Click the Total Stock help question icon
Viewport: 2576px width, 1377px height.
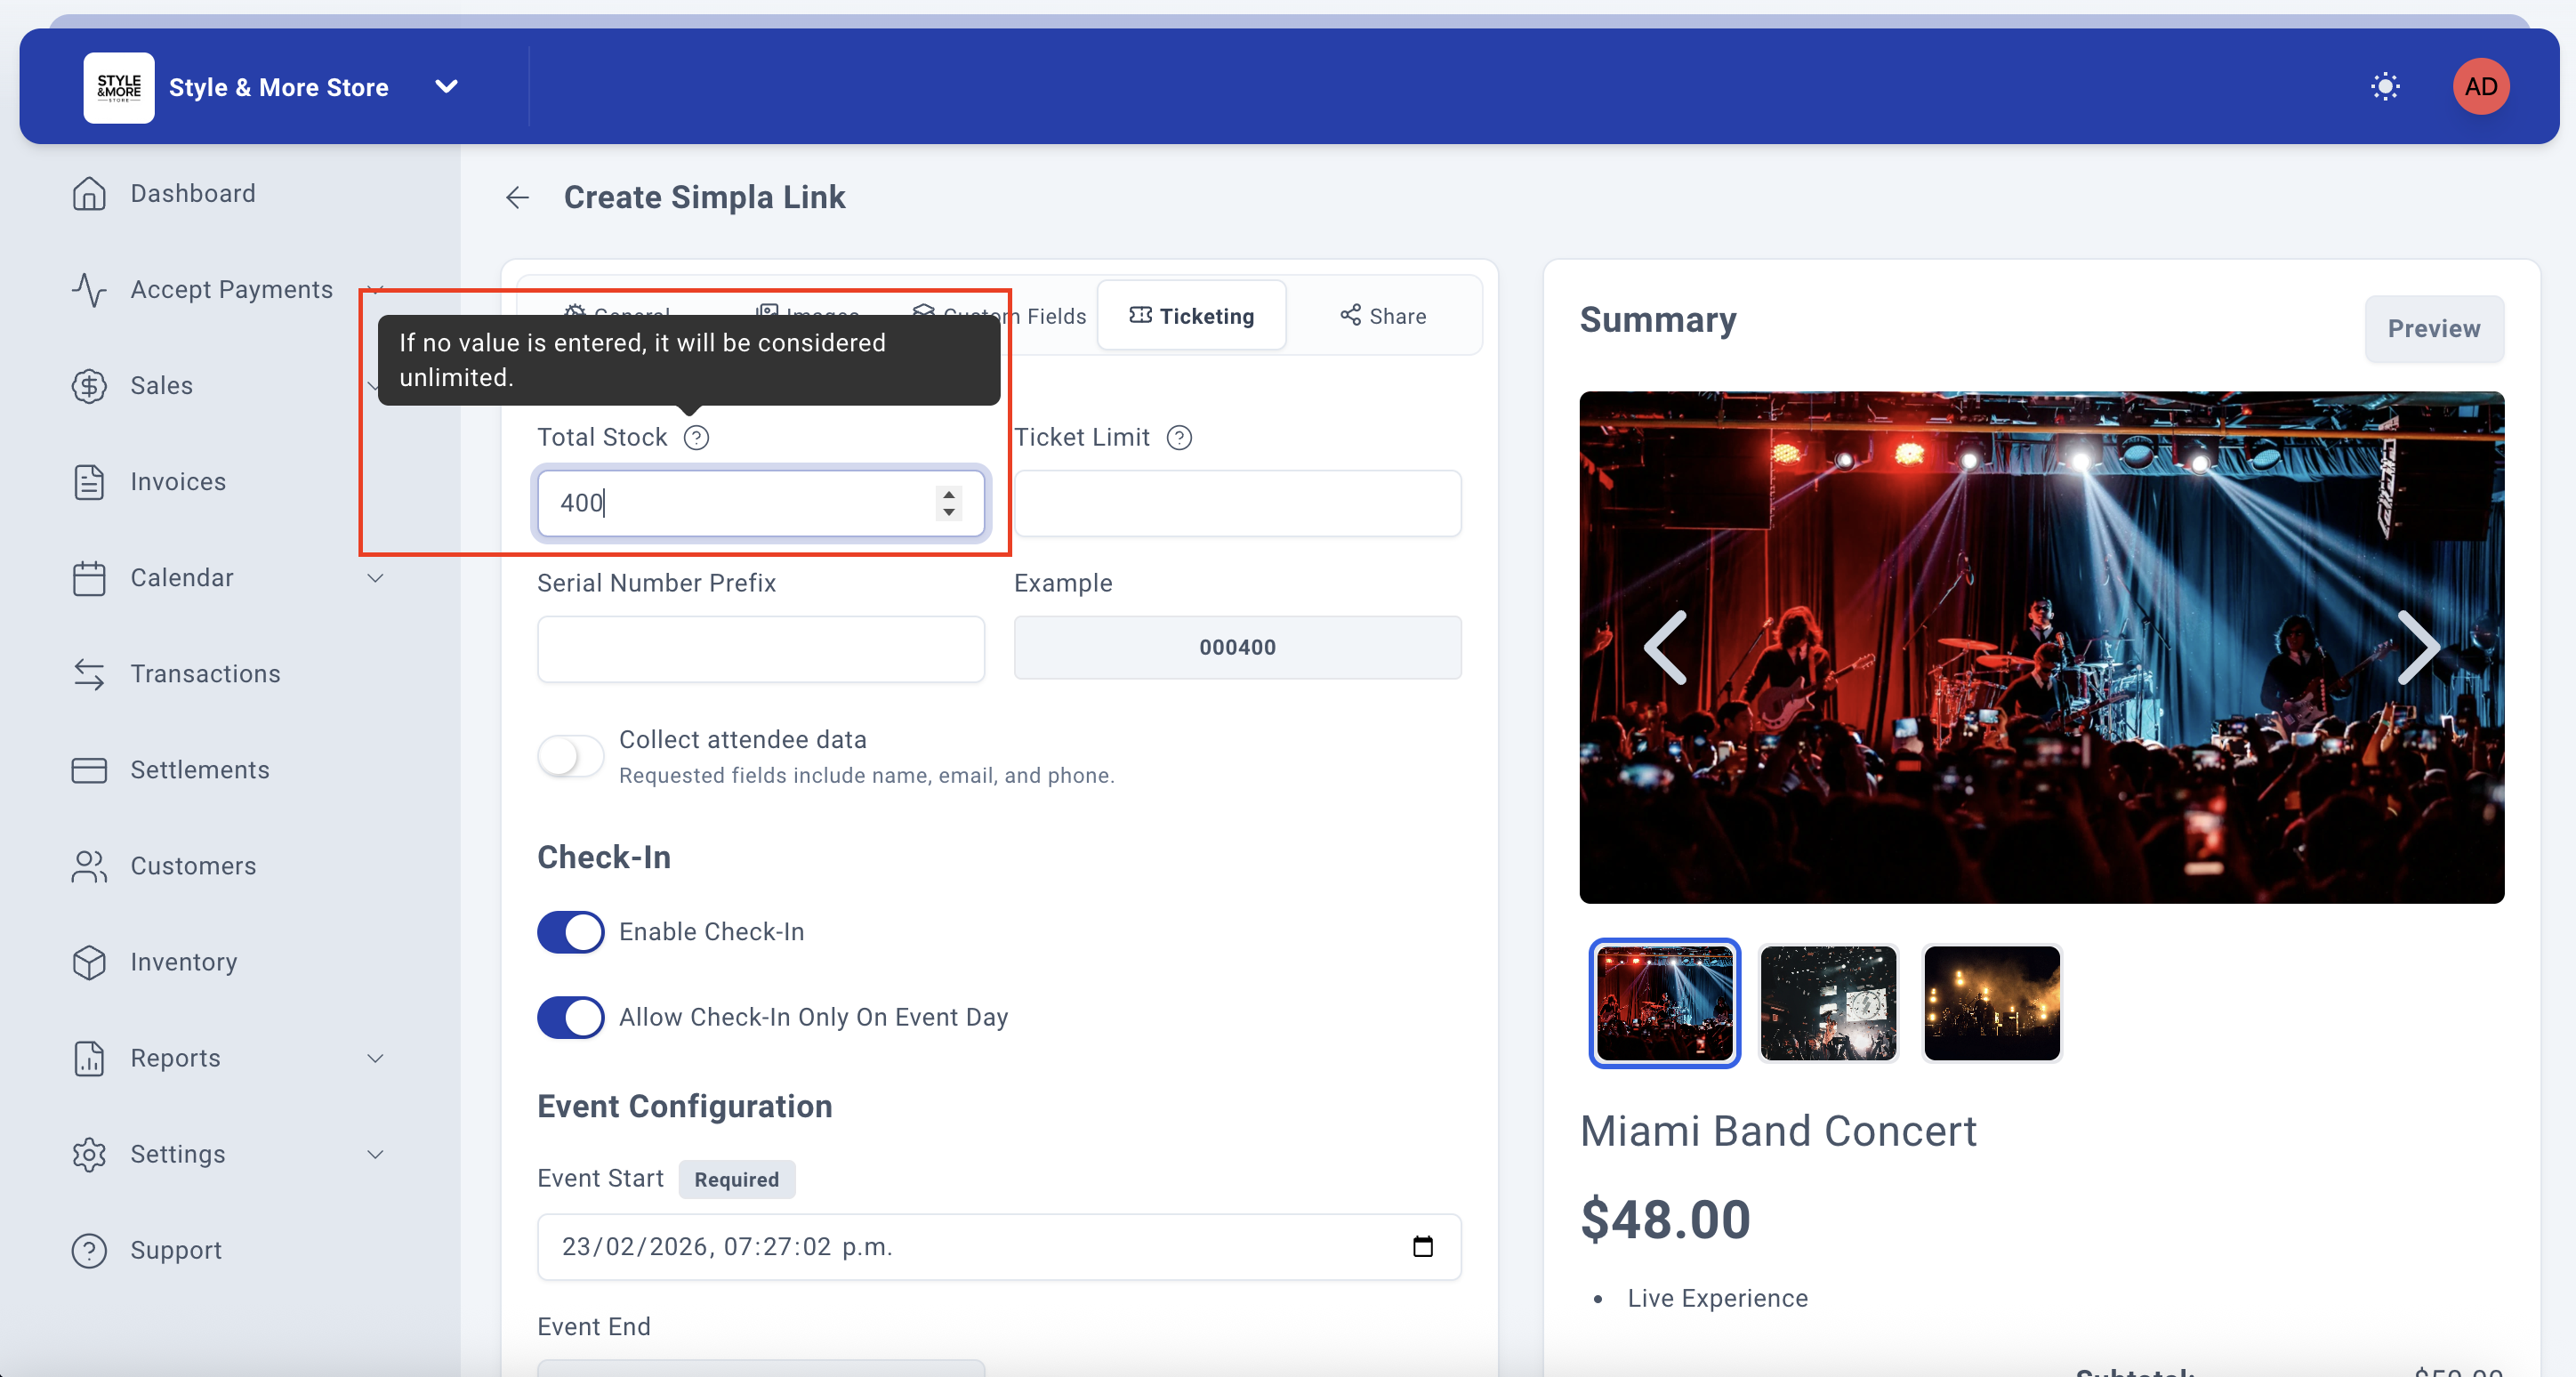click(696, 438)
